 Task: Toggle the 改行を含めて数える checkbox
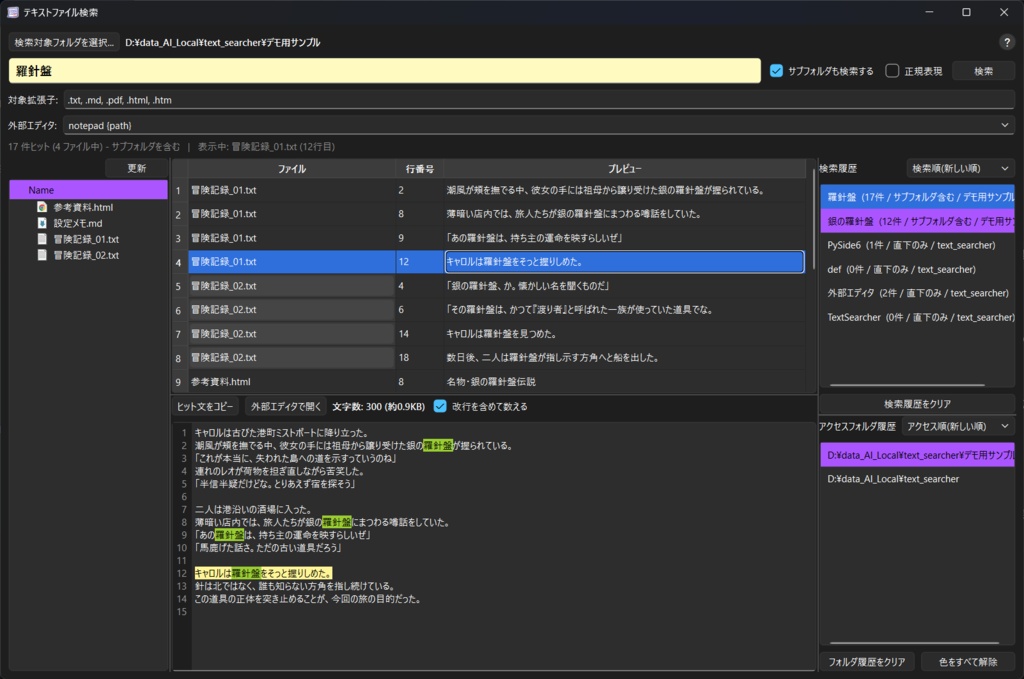(440, 406)
